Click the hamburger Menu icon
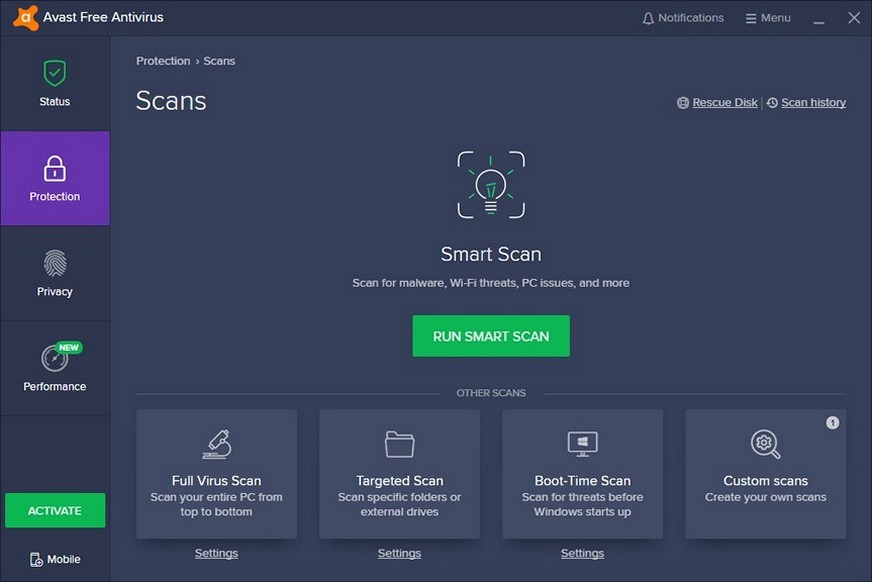 pyautogui.click(x=751, y=18)
